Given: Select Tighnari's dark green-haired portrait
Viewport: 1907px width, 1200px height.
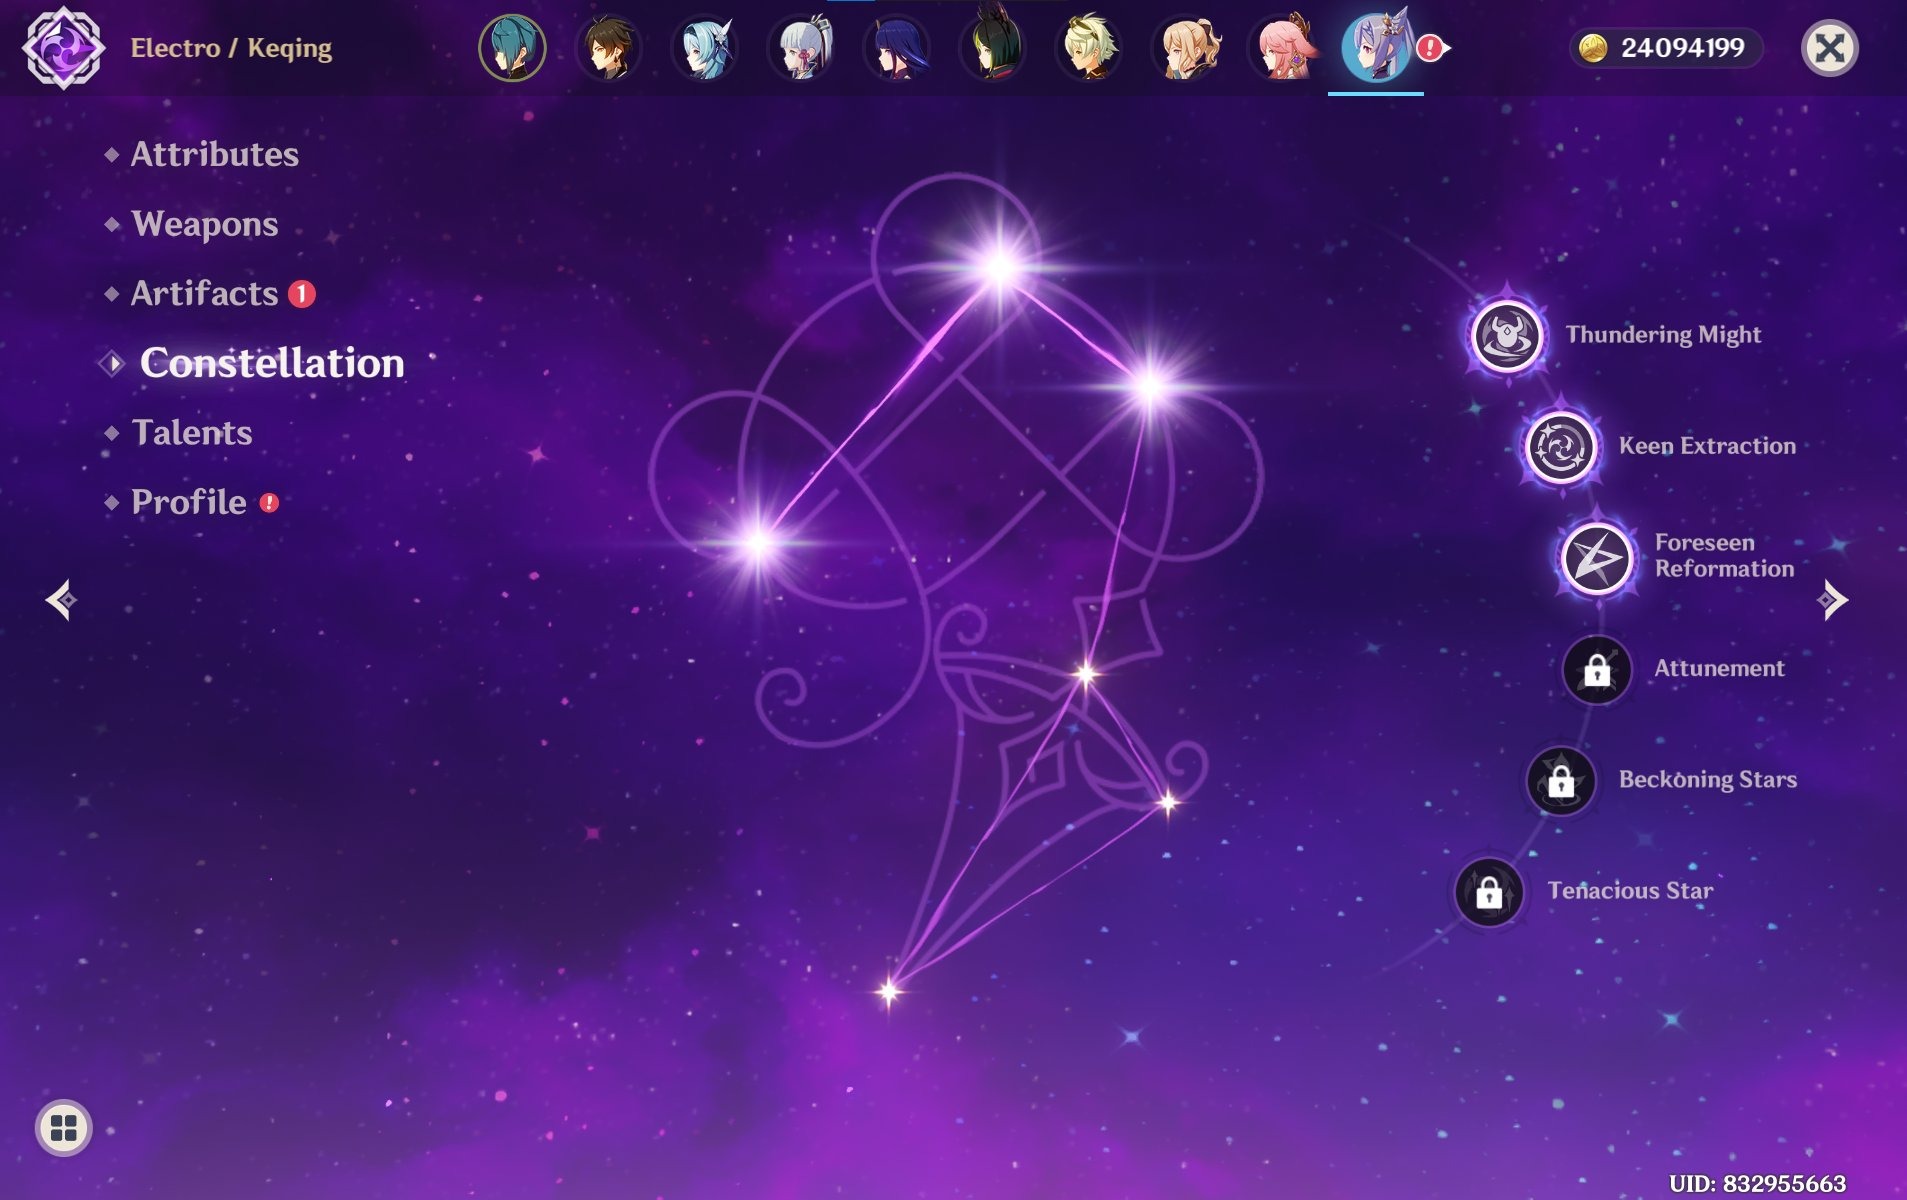Looking at the screenshot, I should pos(993,47).
